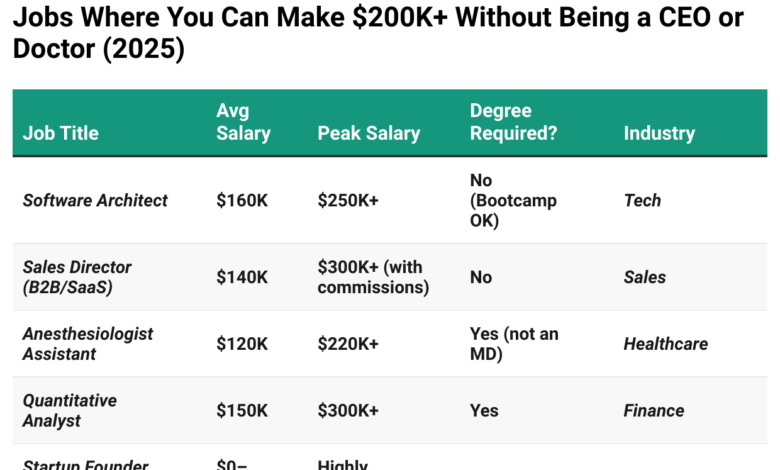780x470 pixels.
Task: Click the Peak Salary column header
Action: click(368, 133)
